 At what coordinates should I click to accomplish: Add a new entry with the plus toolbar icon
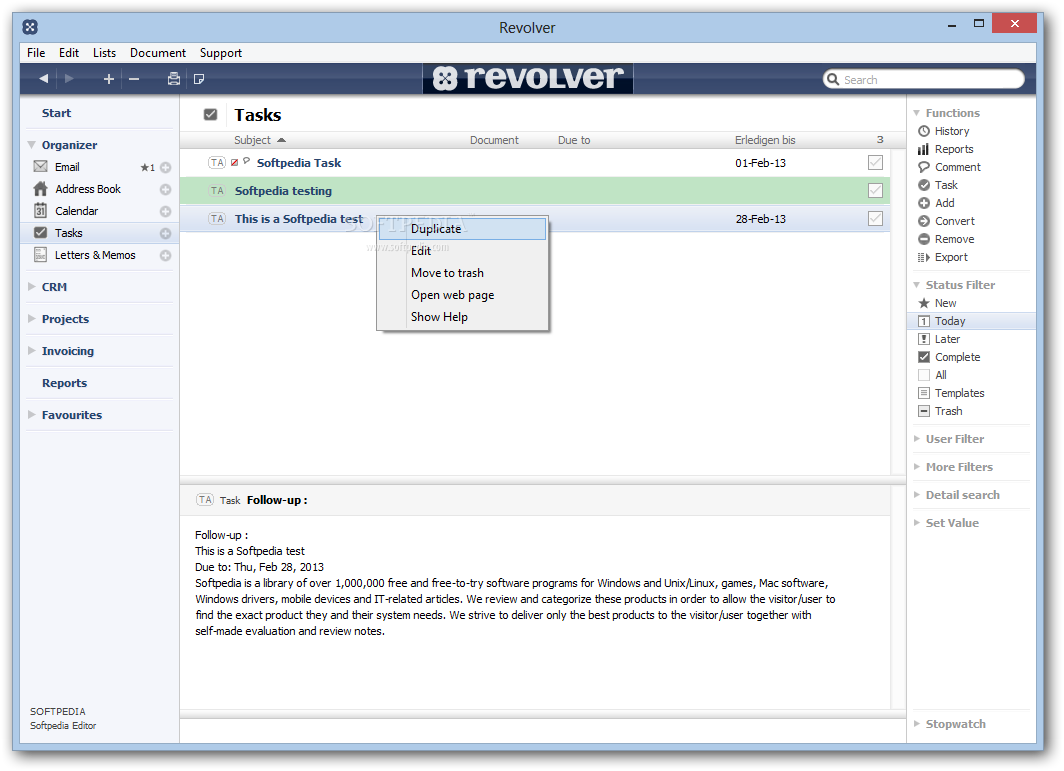(109, 79)
